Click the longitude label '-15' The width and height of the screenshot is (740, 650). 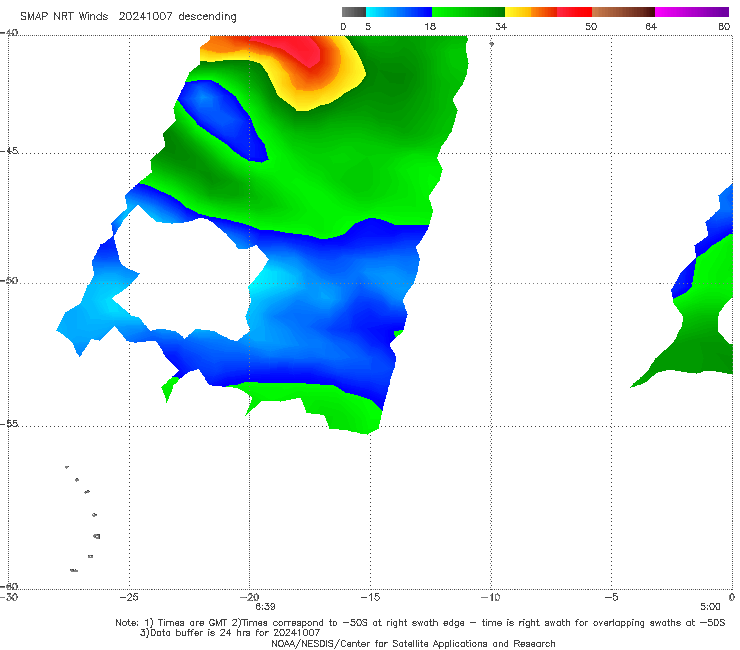(x=370, y=597)
